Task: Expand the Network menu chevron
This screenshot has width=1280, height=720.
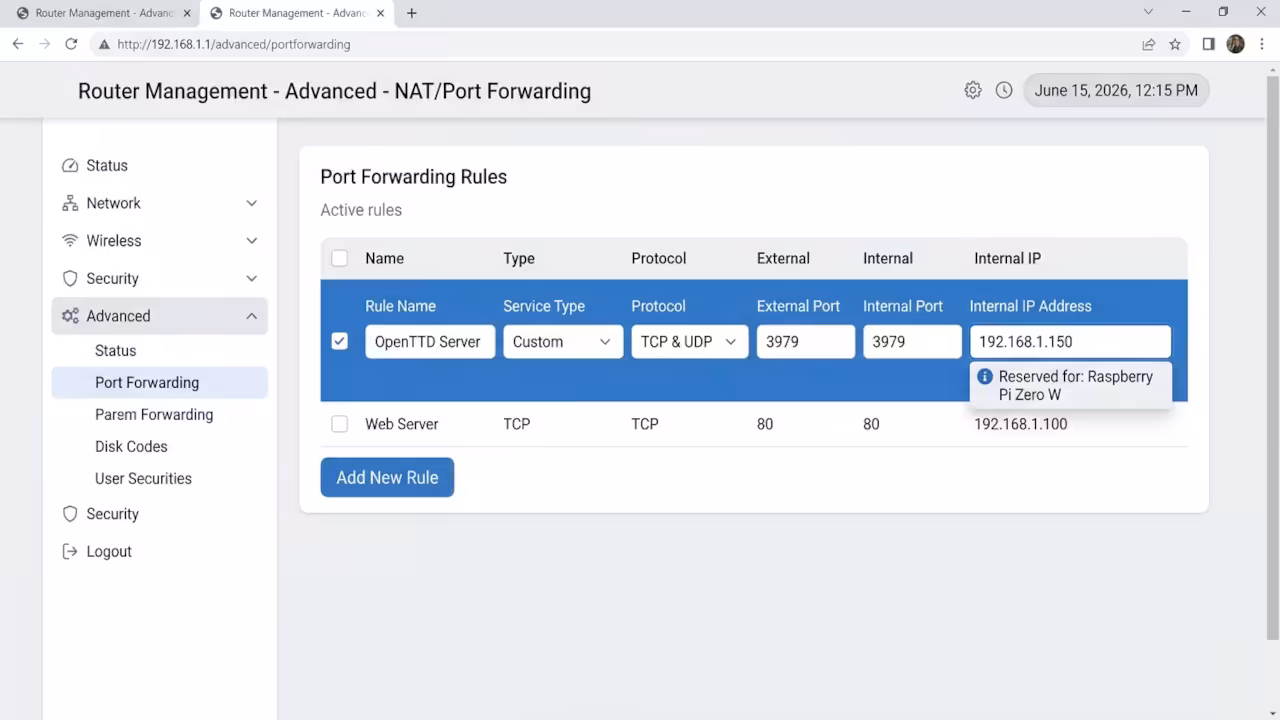Action: (252, 203)
